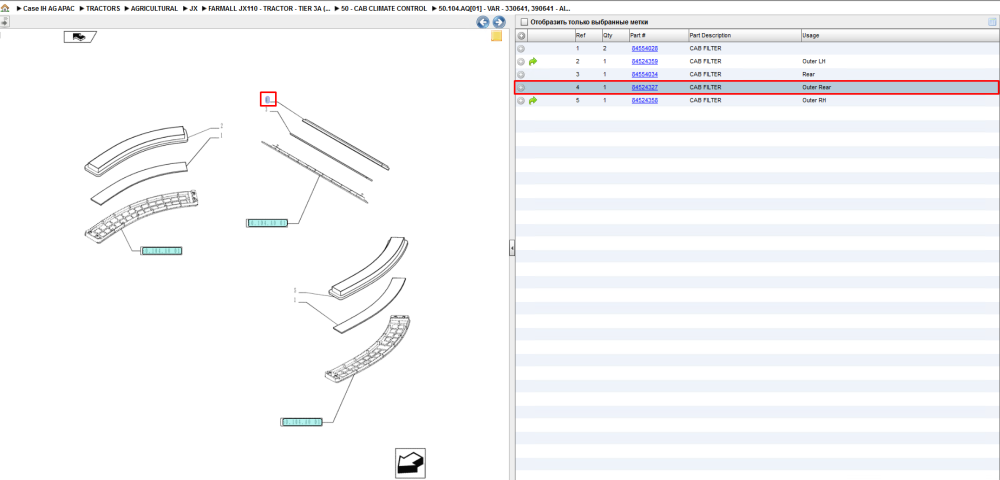1000x480 pixels.
Task: Click the green arrow on the Outer LH row
Action: click(x=533, y=62)
